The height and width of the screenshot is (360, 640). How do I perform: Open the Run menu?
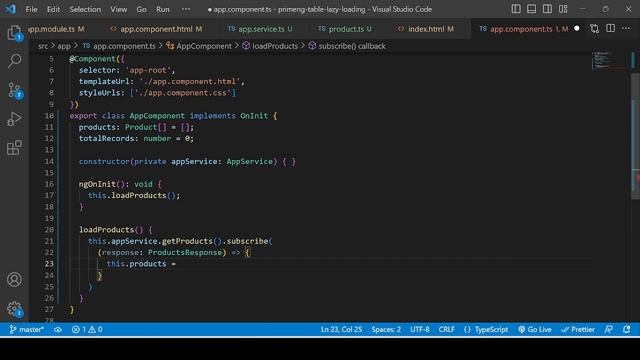coord(162,9)
